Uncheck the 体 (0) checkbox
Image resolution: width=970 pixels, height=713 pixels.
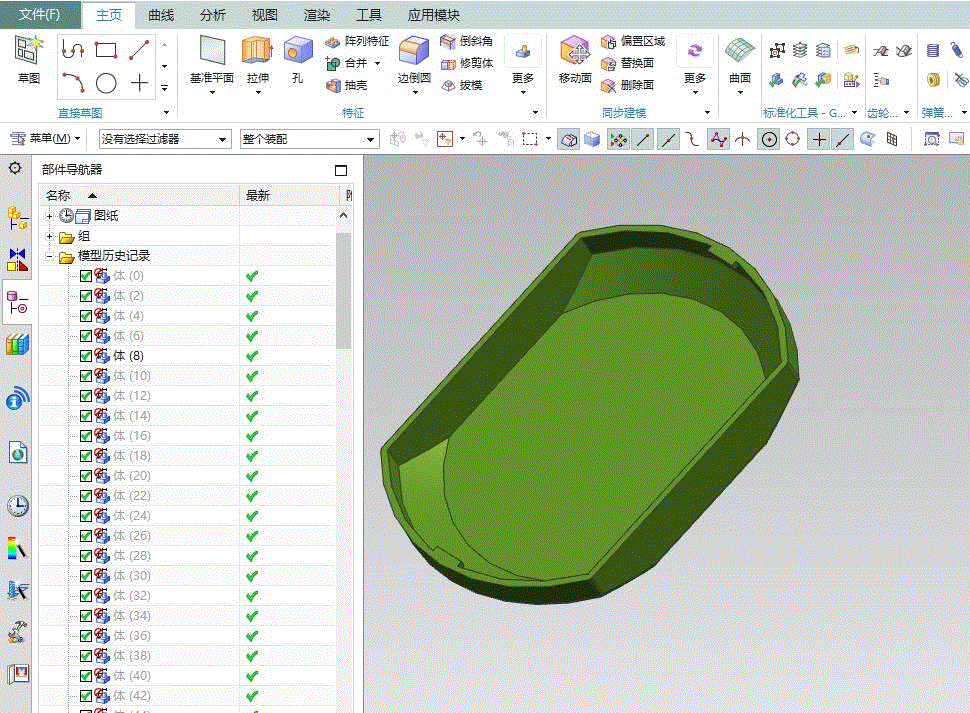coord(86,276)
